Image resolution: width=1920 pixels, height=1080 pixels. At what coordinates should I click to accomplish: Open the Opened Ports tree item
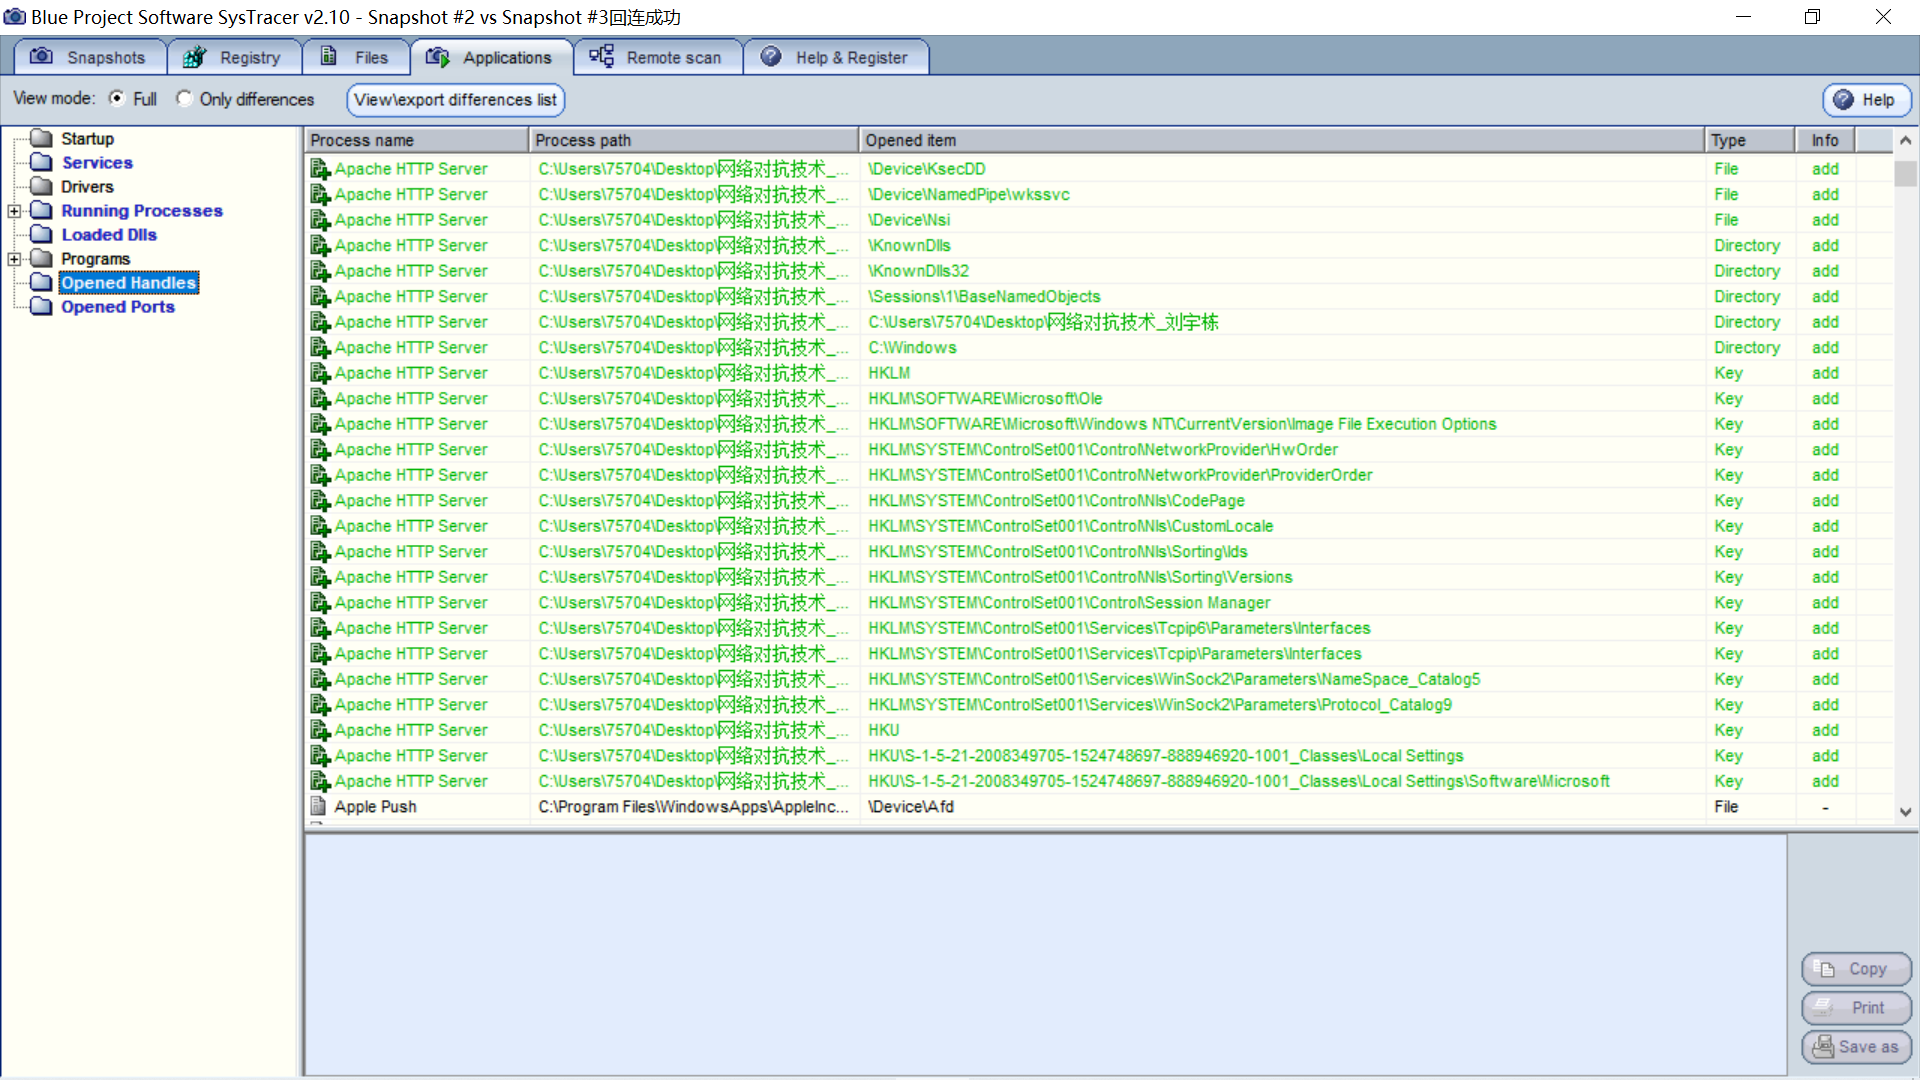tap(117, 307)
